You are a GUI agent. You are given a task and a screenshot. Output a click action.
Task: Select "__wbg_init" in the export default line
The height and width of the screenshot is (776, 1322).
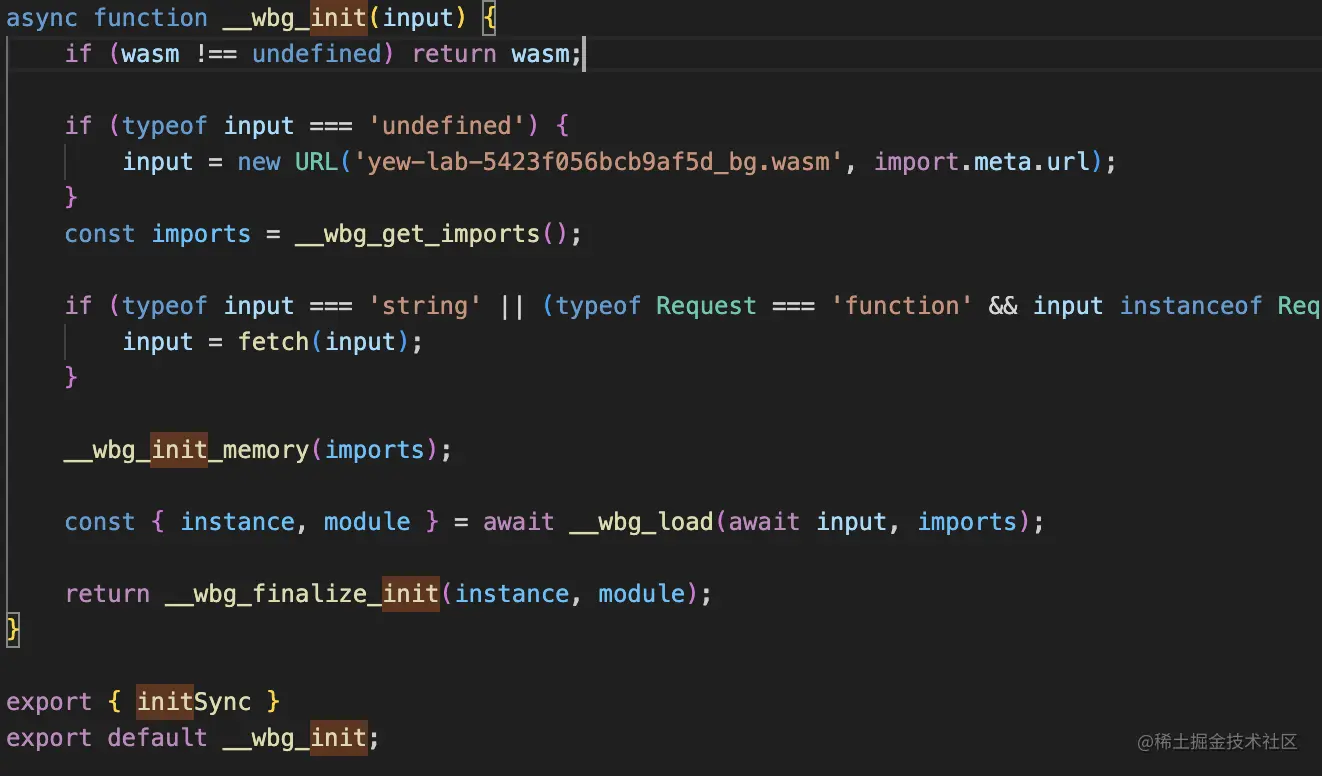(295, 738)
